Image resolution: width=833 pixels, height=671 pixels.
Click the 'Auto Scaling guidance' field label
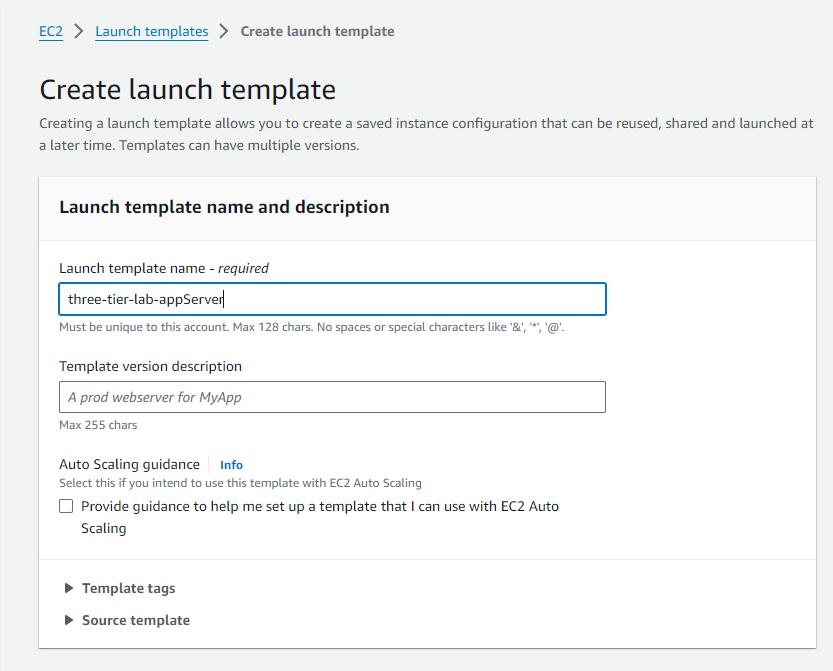129,464
